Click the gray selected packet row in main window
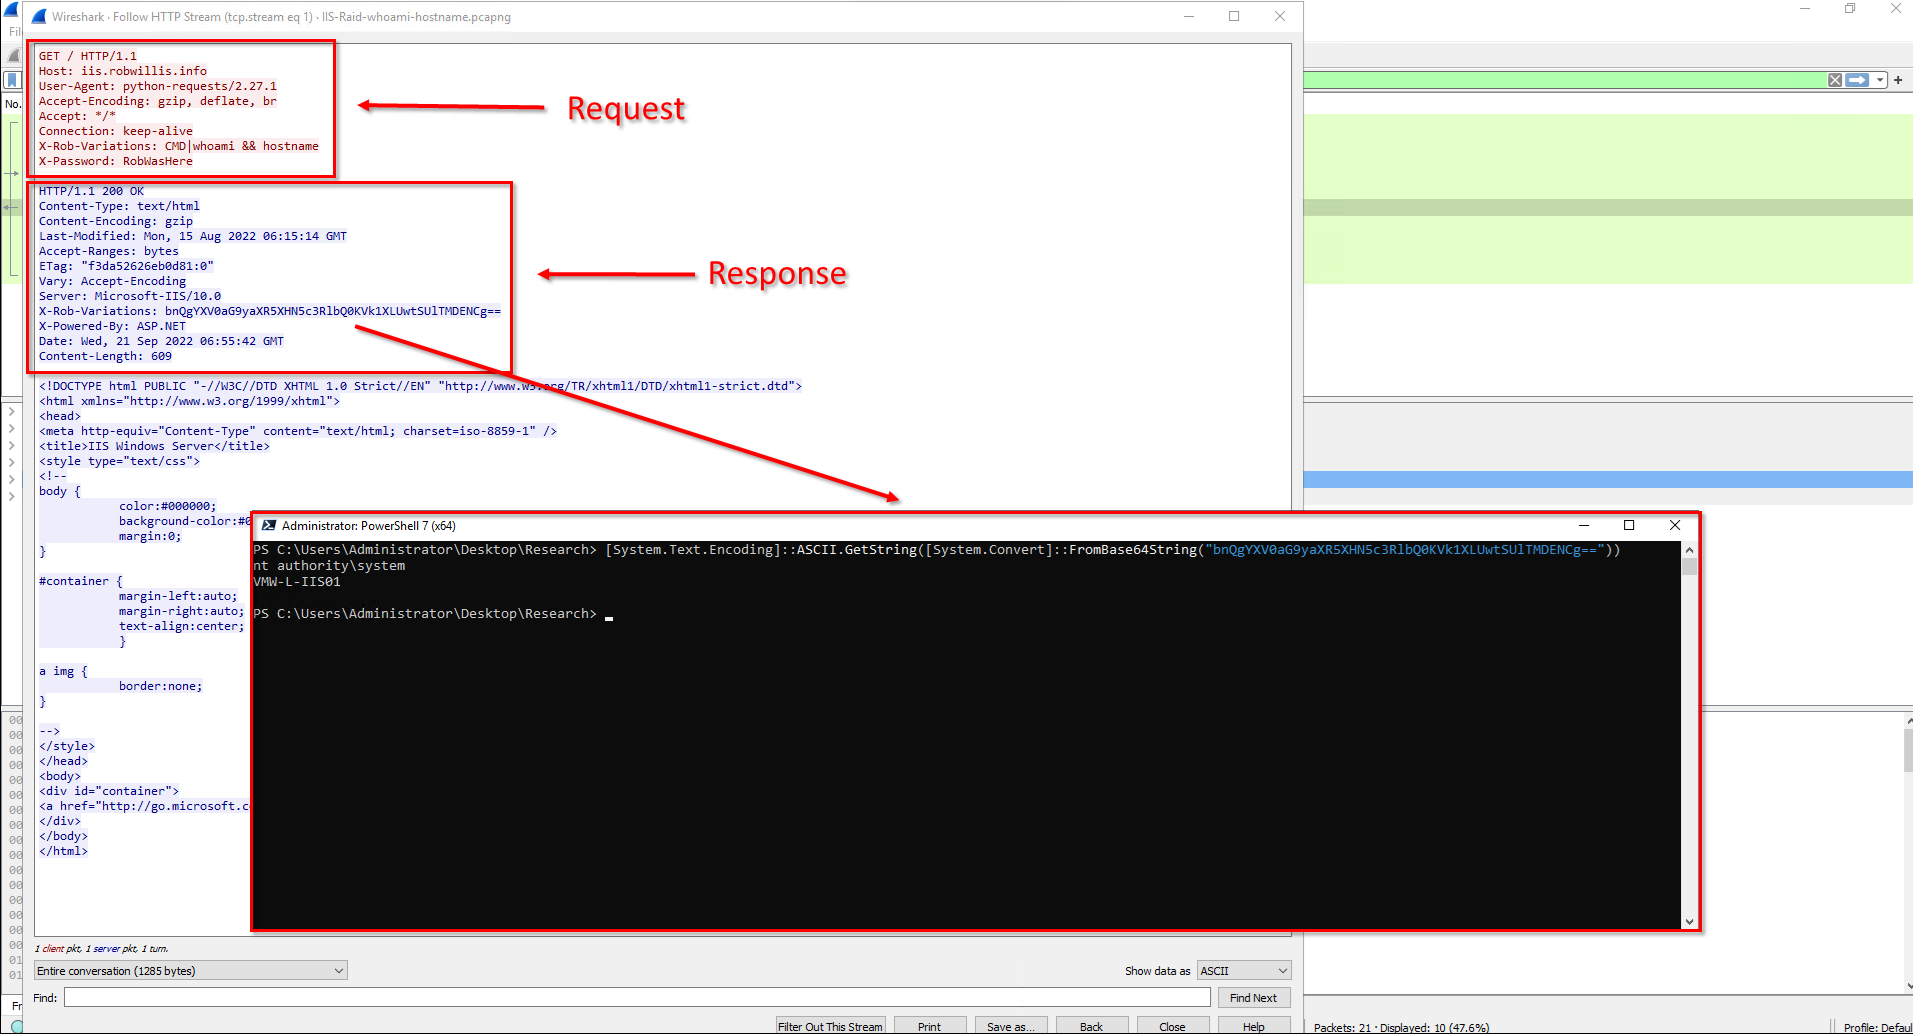Image resolution: width=1913 pixels, height=1034 pixels. click(x=1608, y=207)
